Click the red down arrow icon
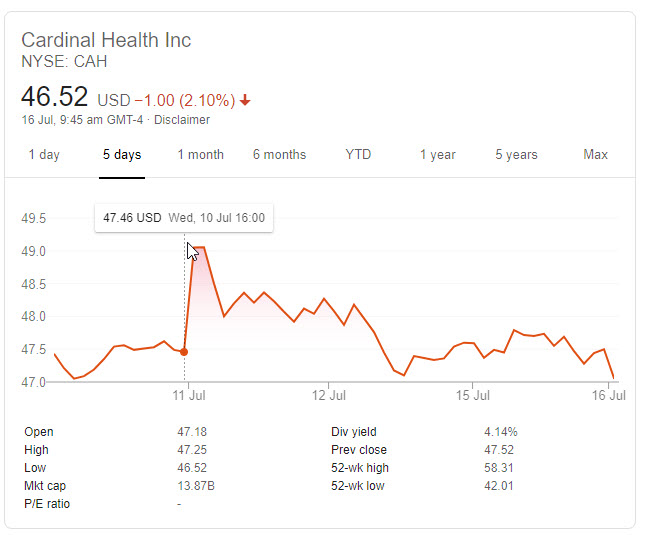The height and width of the screenshot is (541, 645). coord(245,100)
